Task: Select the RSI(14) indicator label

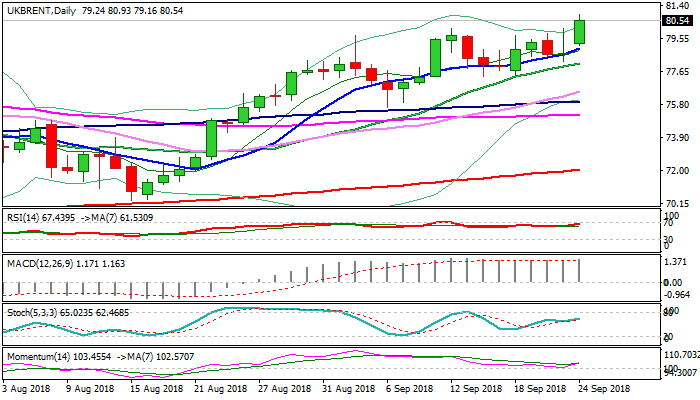Action: [25, 217]
